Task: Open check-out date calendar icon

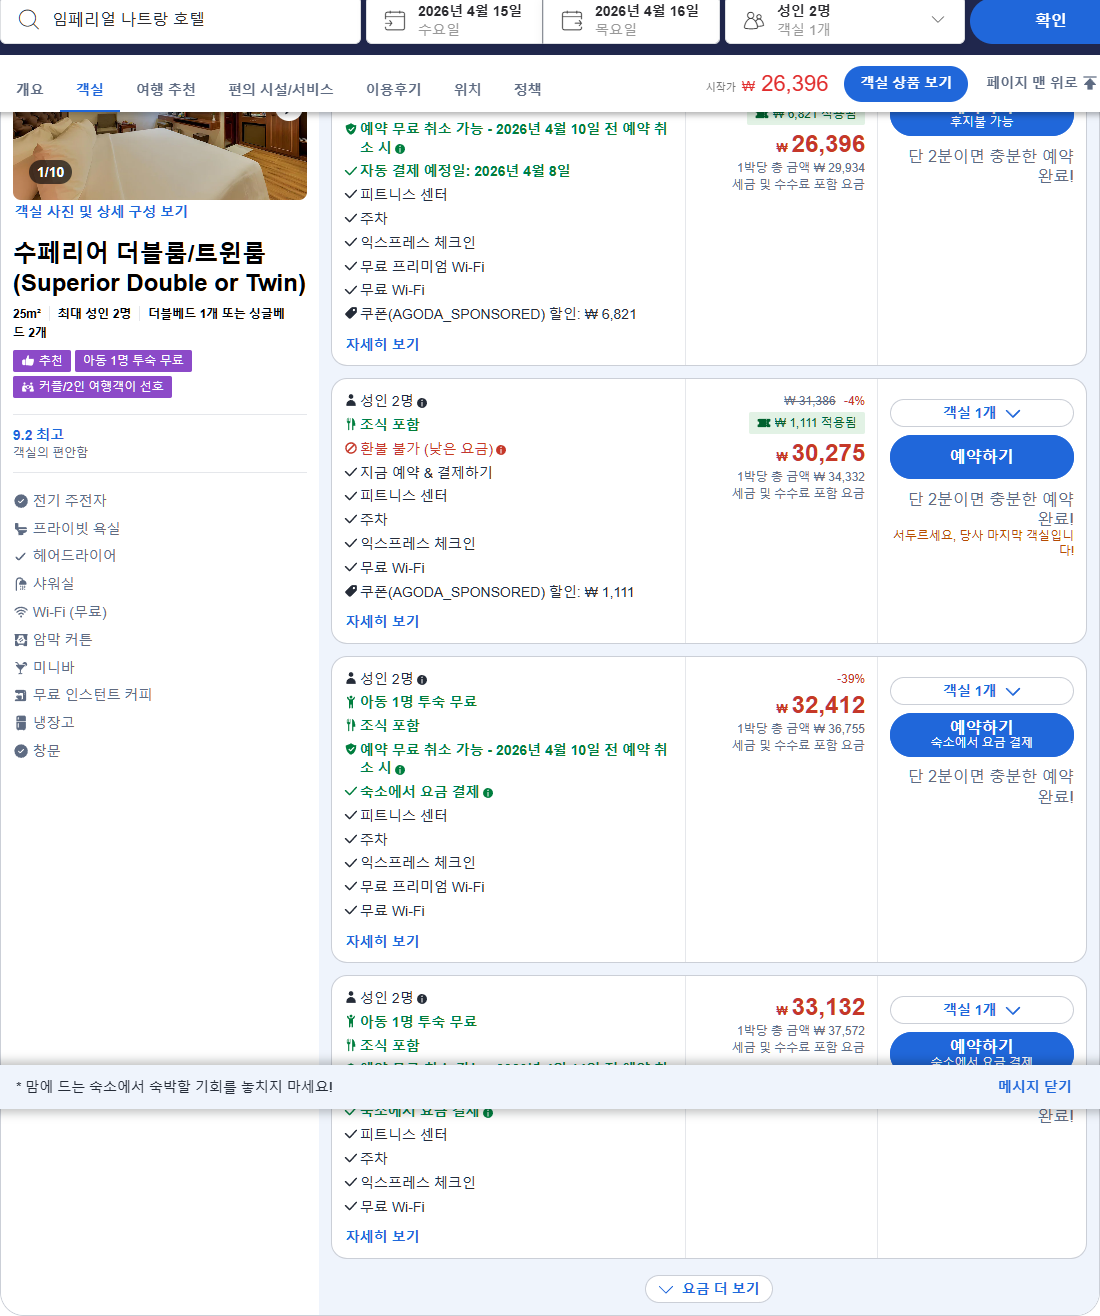Action: click(x=572, y=20)
